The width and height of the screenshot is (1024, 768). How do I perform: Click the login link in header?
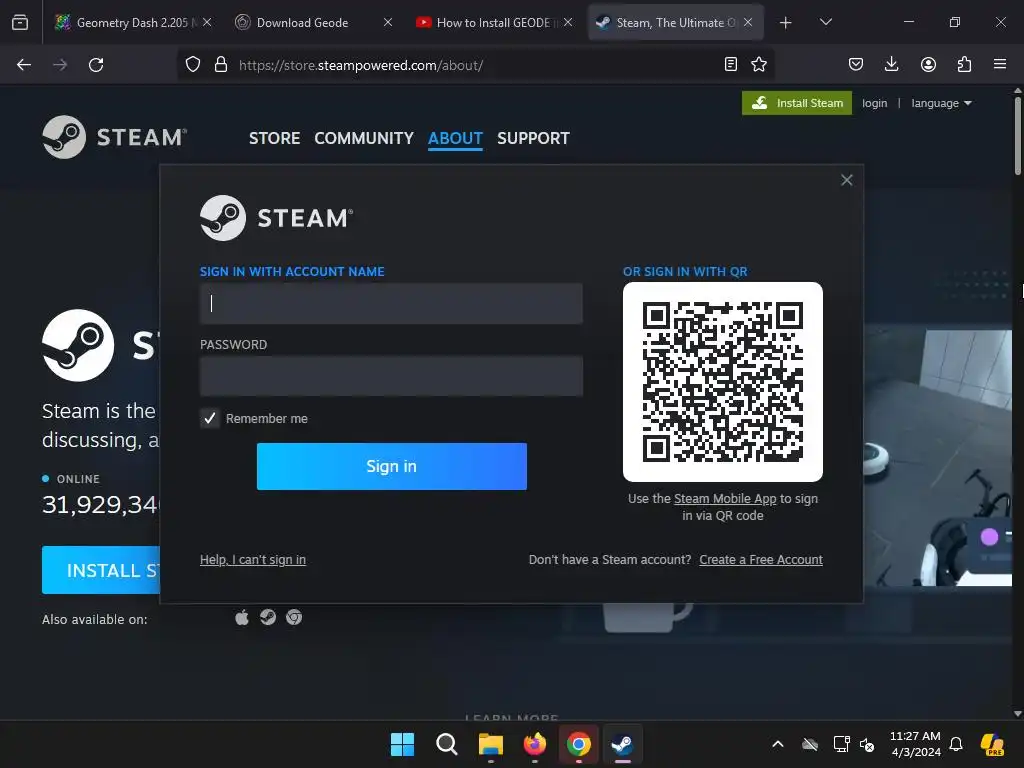[874, 103]
